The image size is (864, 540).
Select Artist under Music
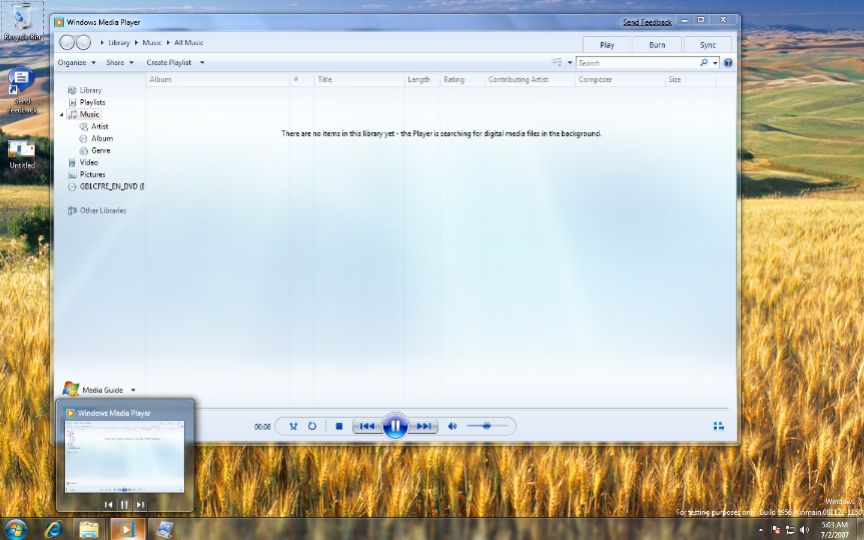tap(99, 127)
